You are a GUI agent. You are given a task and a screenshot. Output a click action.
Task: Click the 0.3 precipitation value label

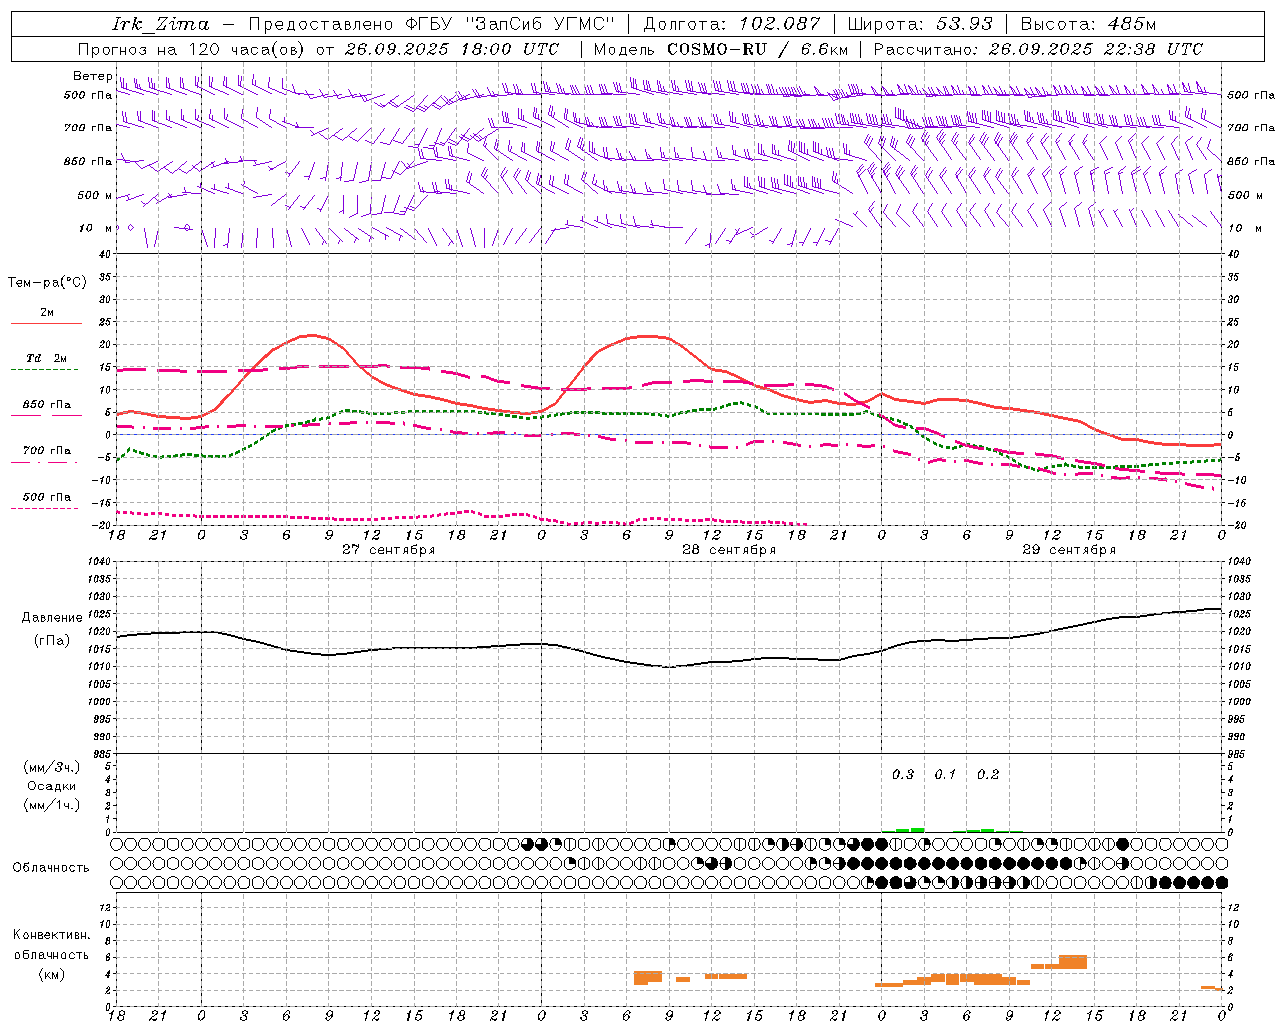902,774
